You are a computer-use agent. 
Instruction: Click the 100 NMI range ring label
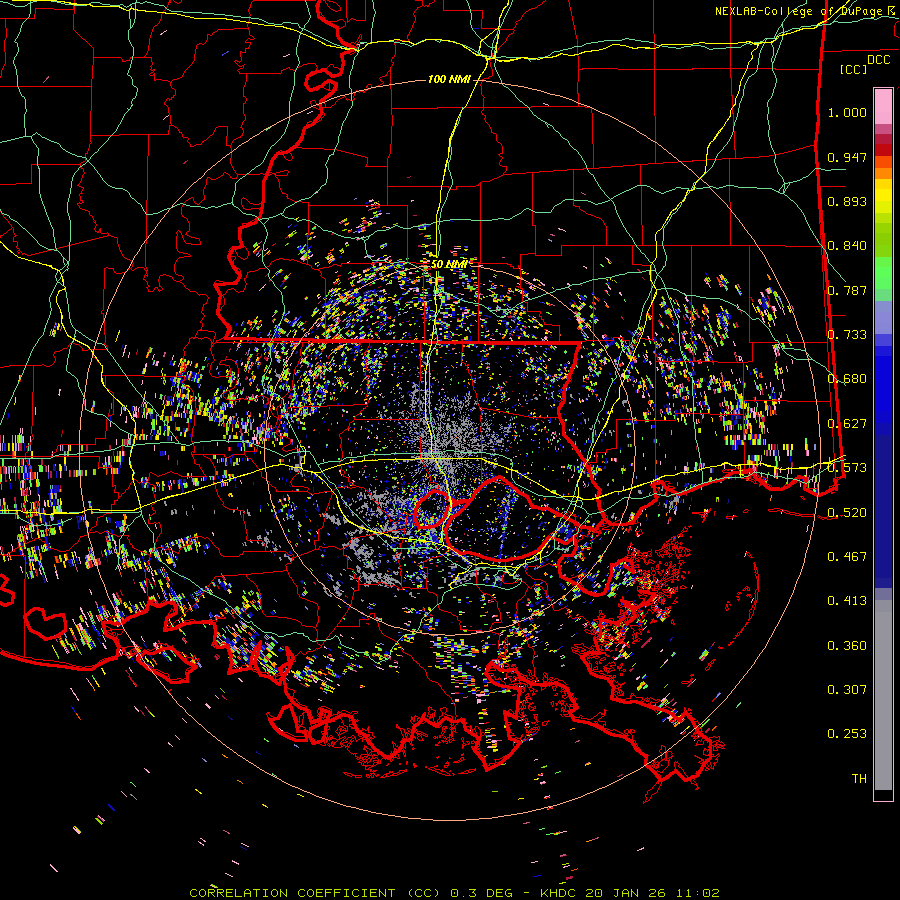click(449, 79)
